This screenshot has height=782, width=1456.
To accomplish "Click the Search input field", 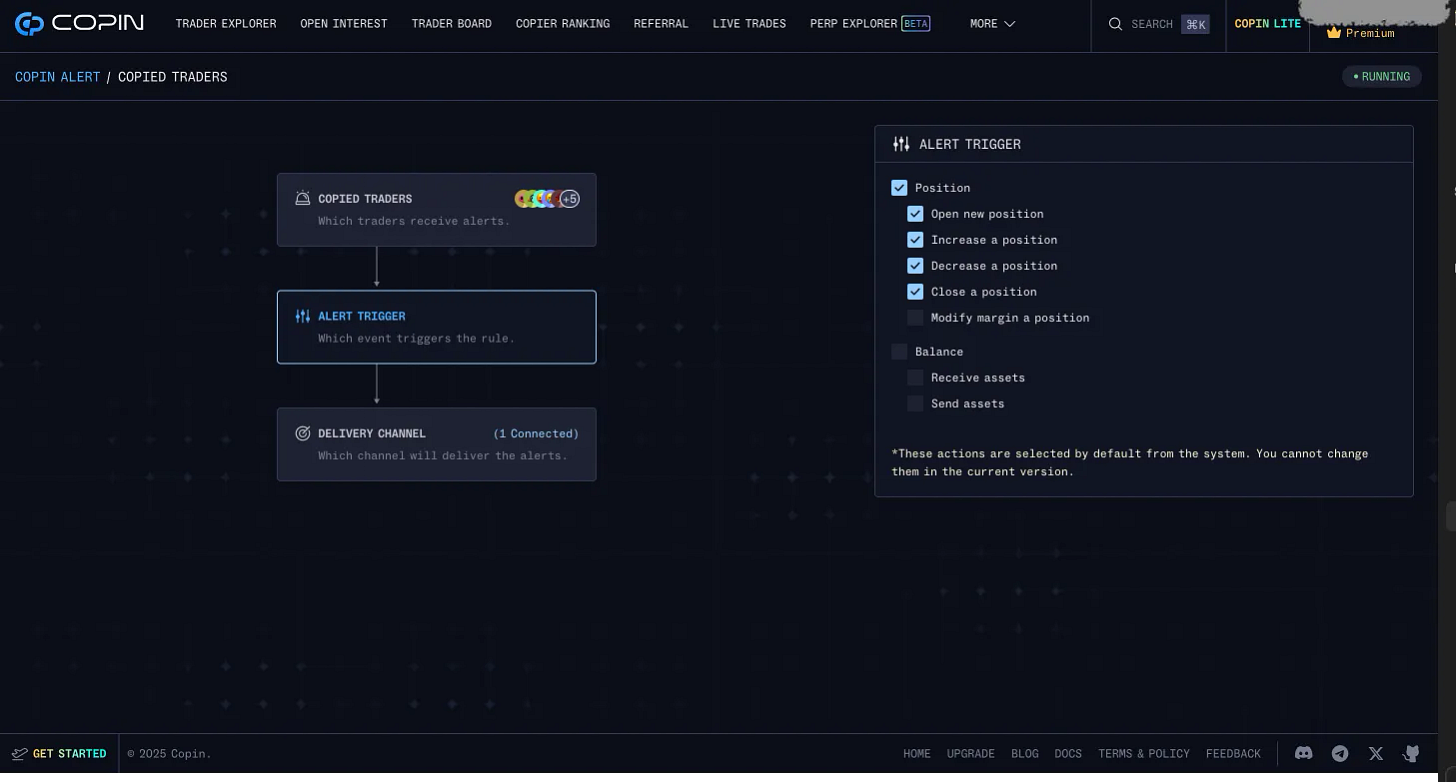I will tap(1158, 24).
